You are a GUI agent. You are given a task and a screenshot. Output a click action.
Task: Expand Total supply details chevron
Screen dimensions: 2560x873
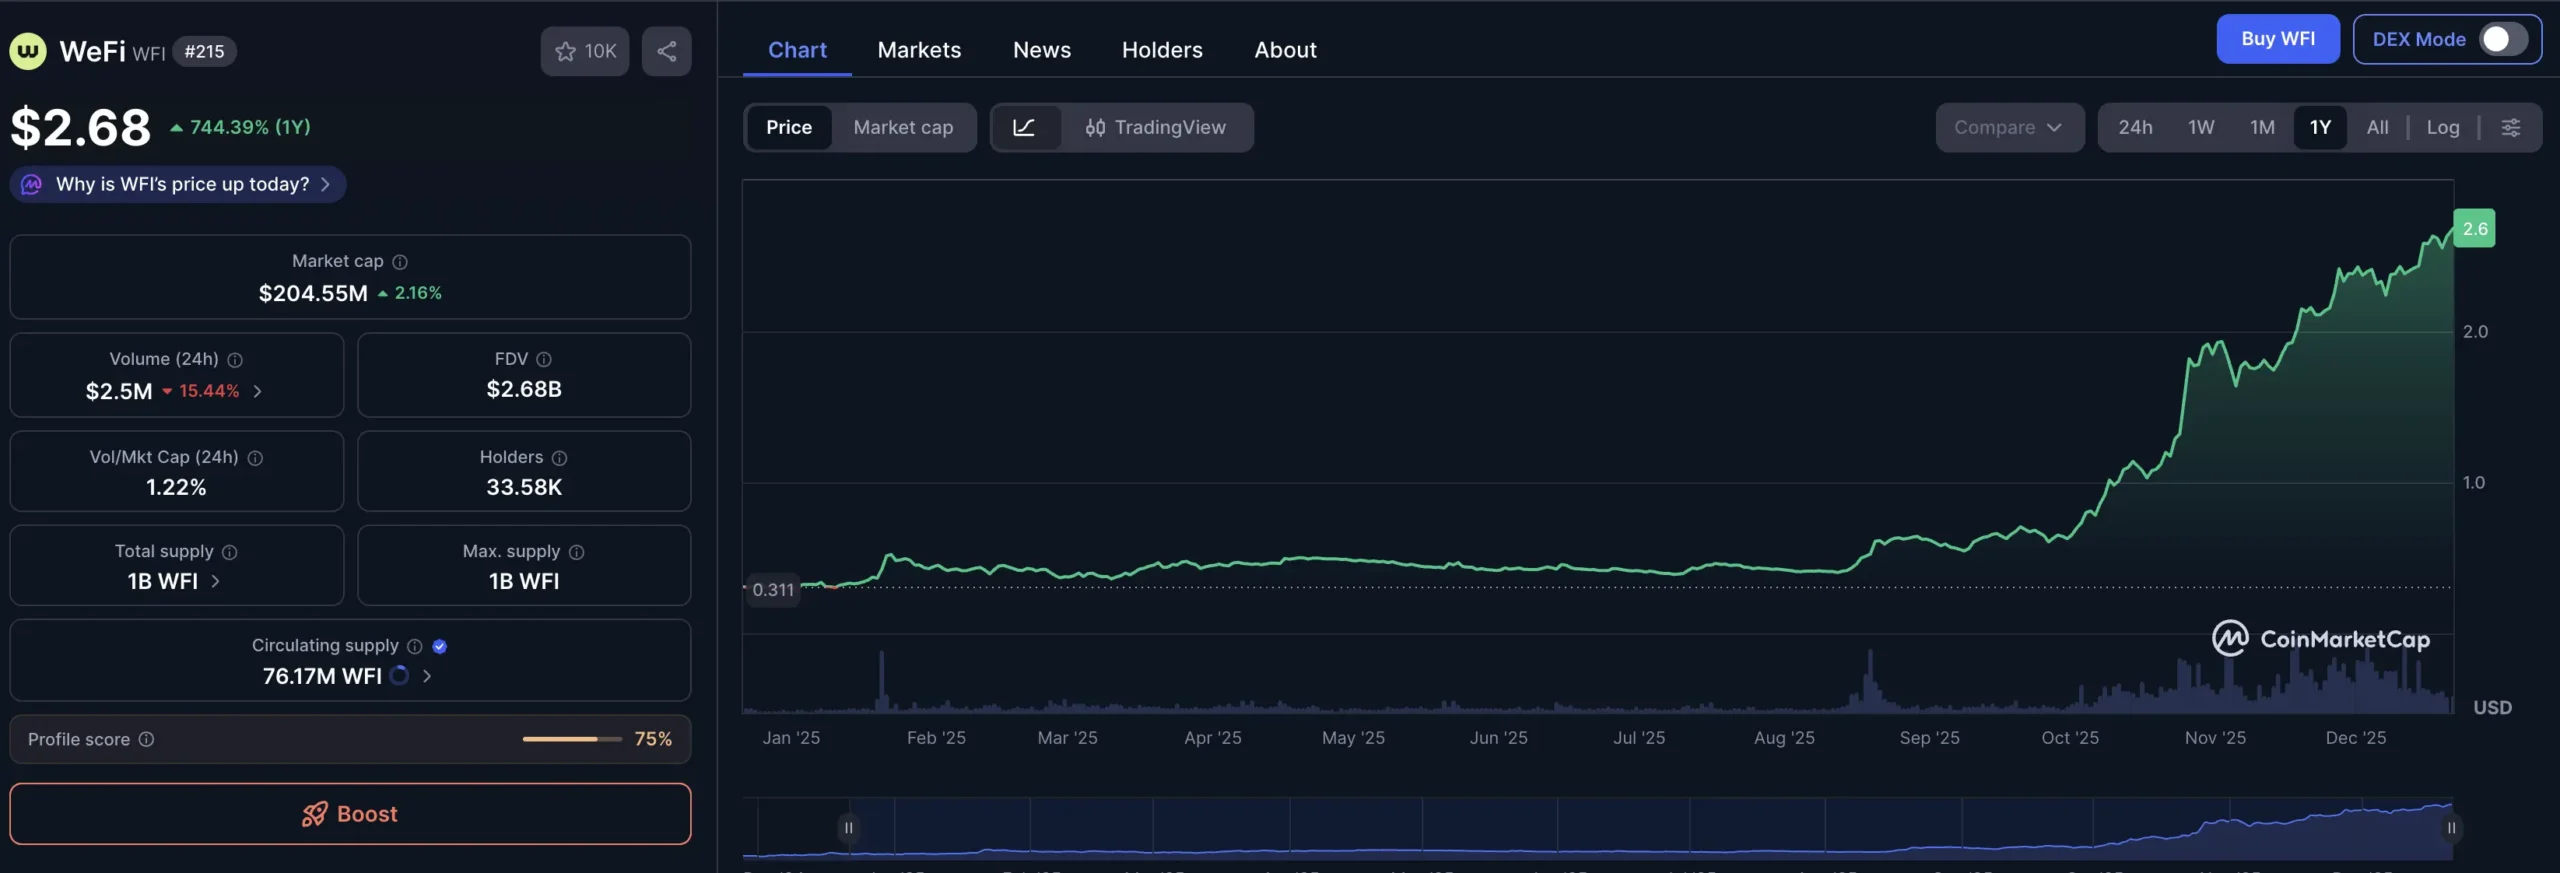click(x=216, y=582)
